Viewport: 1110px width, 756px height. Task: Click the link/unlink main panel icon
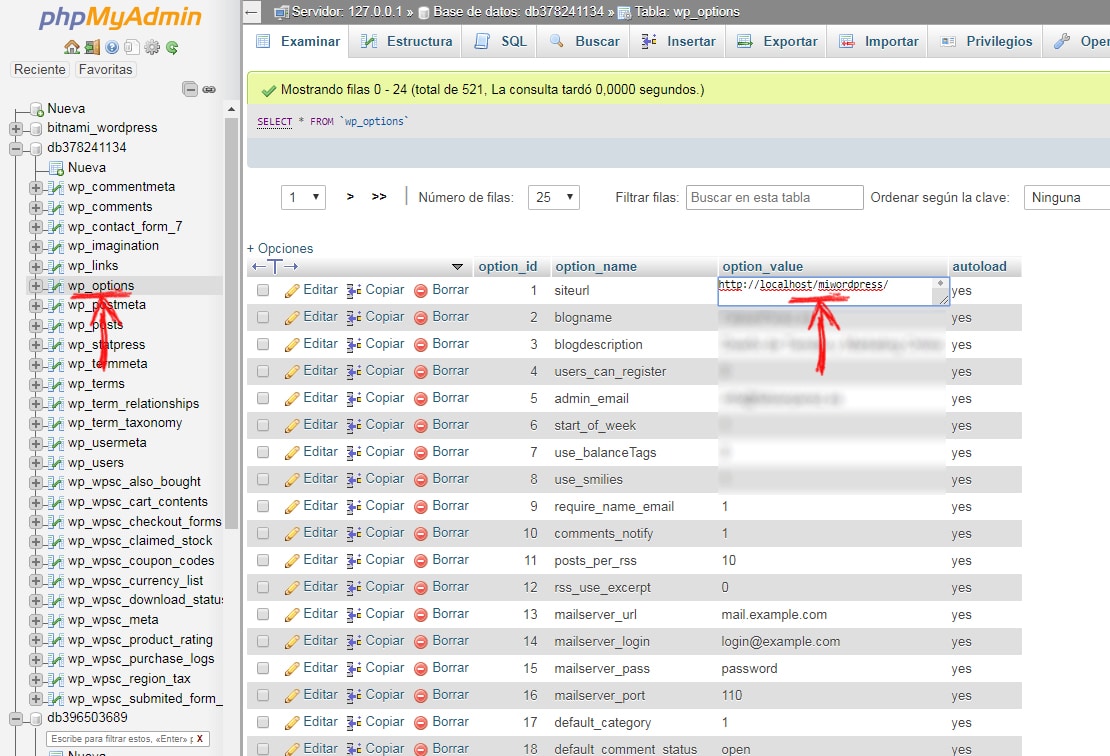point(209,89)
